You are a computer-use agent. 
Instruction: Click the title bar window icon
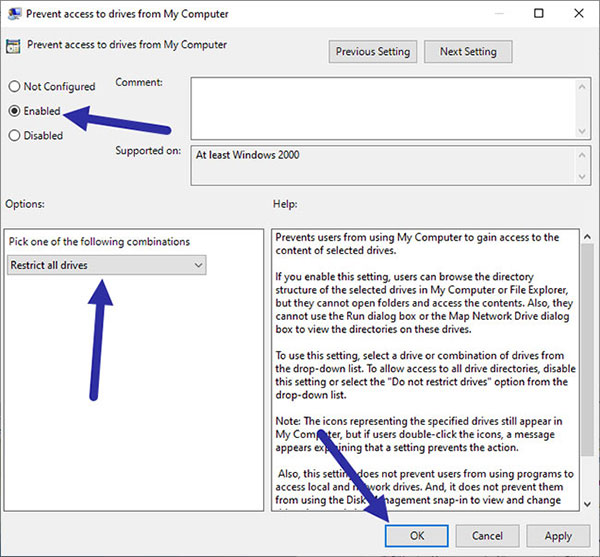[x=15, y=14]
